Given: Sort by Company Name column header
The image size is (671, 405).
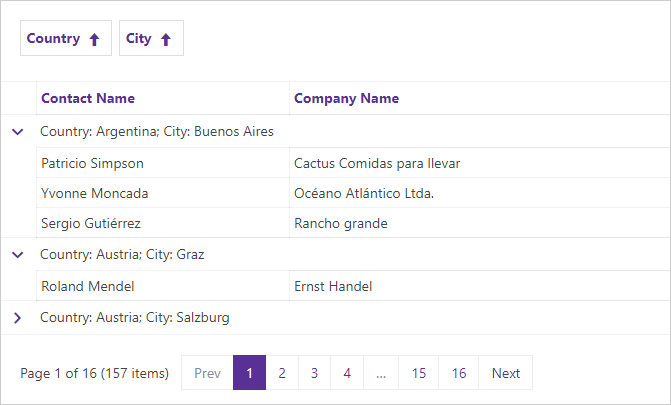Looking at the screenshot, I should pos(346,98).
